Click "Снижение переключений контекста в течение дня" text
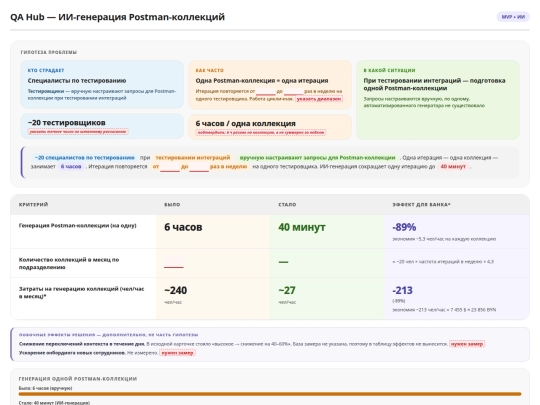540x405 pixels. point(82,344)
